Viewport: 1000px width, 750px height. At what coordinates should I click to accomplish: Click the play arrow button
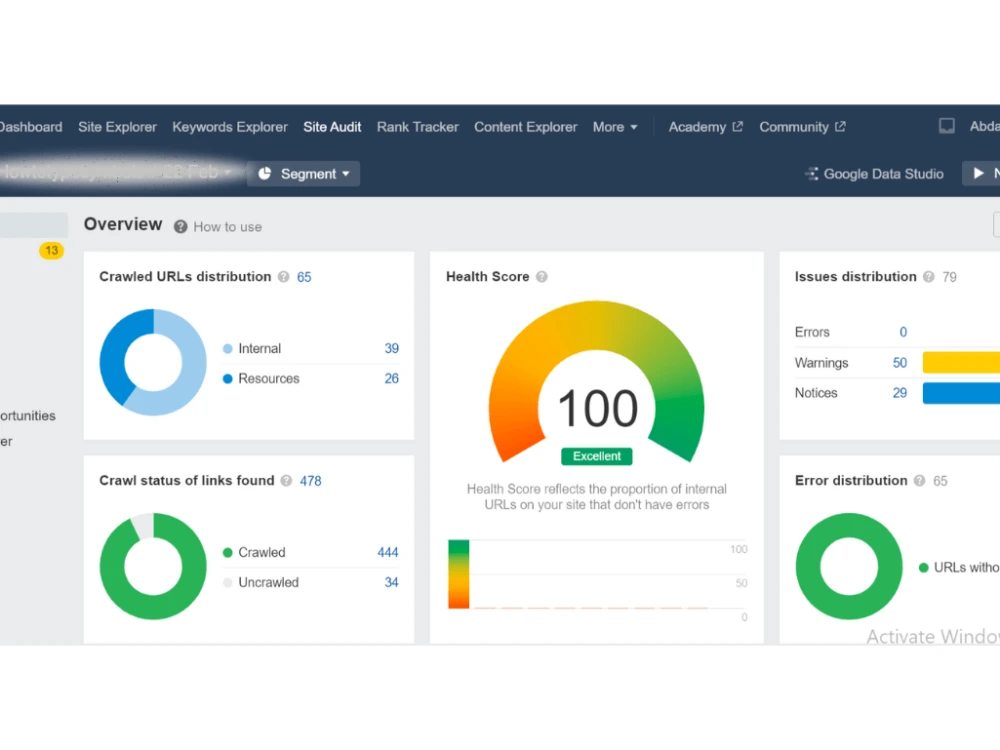pos(978,173)
